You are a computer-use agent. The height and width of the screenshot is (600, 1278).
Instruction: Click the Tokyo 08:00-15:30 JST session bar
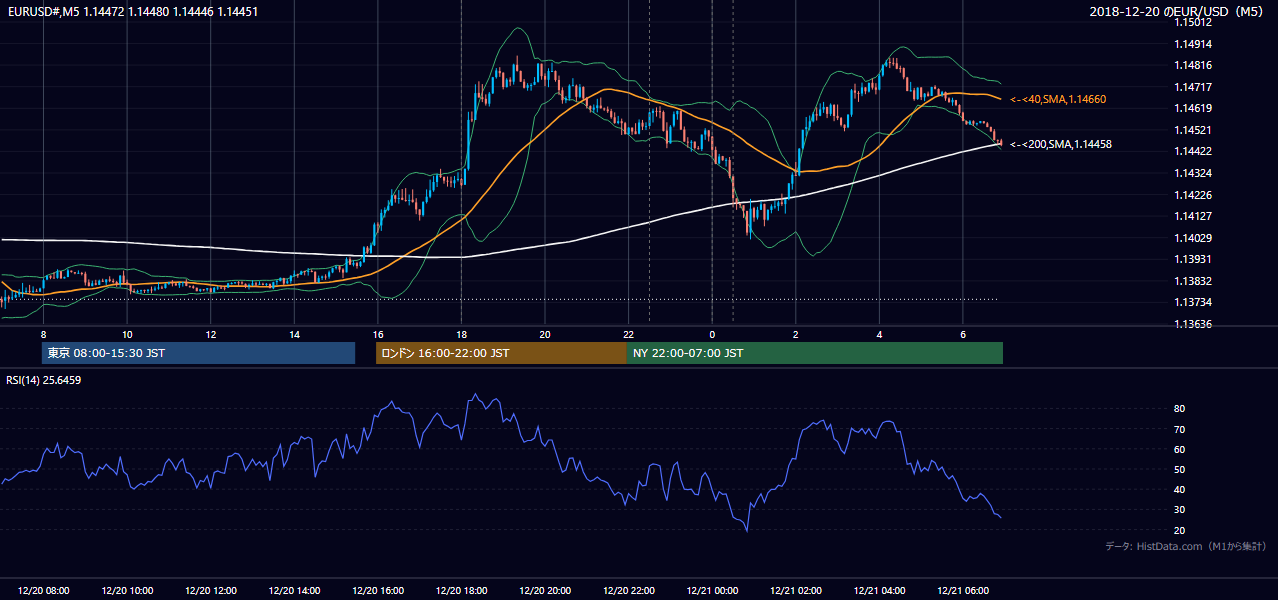(x=198, y=353)
